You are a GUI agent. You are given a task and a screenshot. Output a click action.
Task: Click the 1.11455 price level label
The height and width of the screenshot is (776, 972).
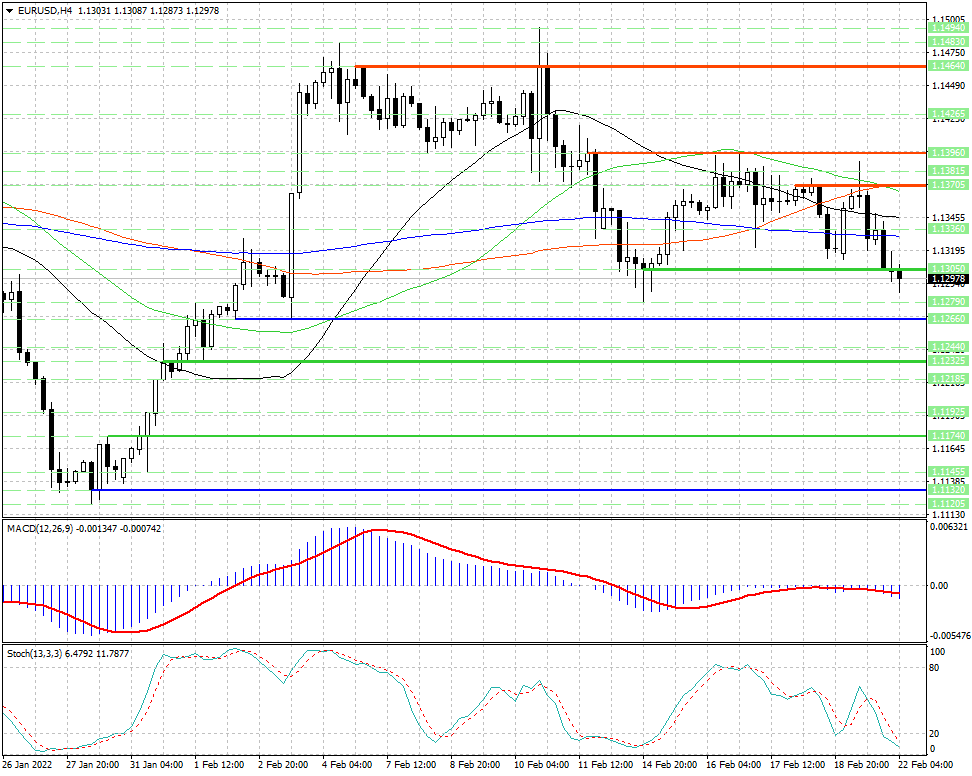[948, 472]
